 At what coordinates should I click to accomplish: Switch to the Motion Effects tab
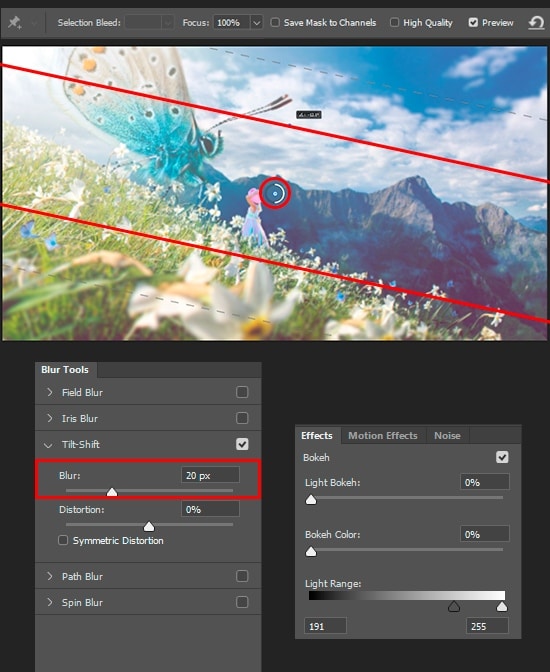(383, 435)
